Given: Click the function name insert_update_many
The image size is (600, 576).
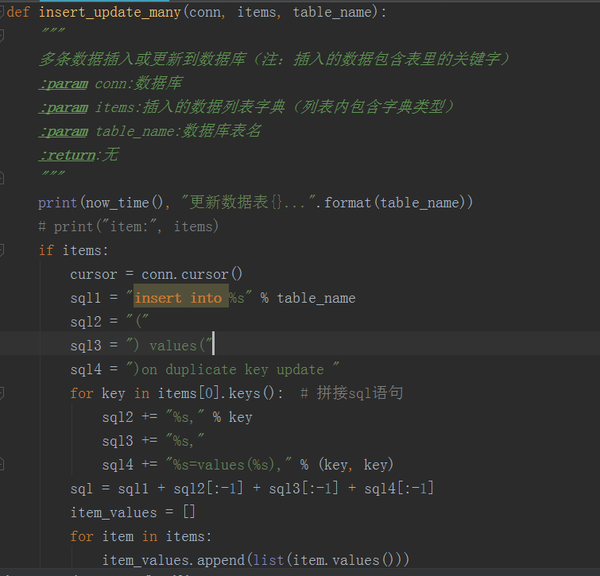Looking at the screenshot, I should [x=110, y=12].
